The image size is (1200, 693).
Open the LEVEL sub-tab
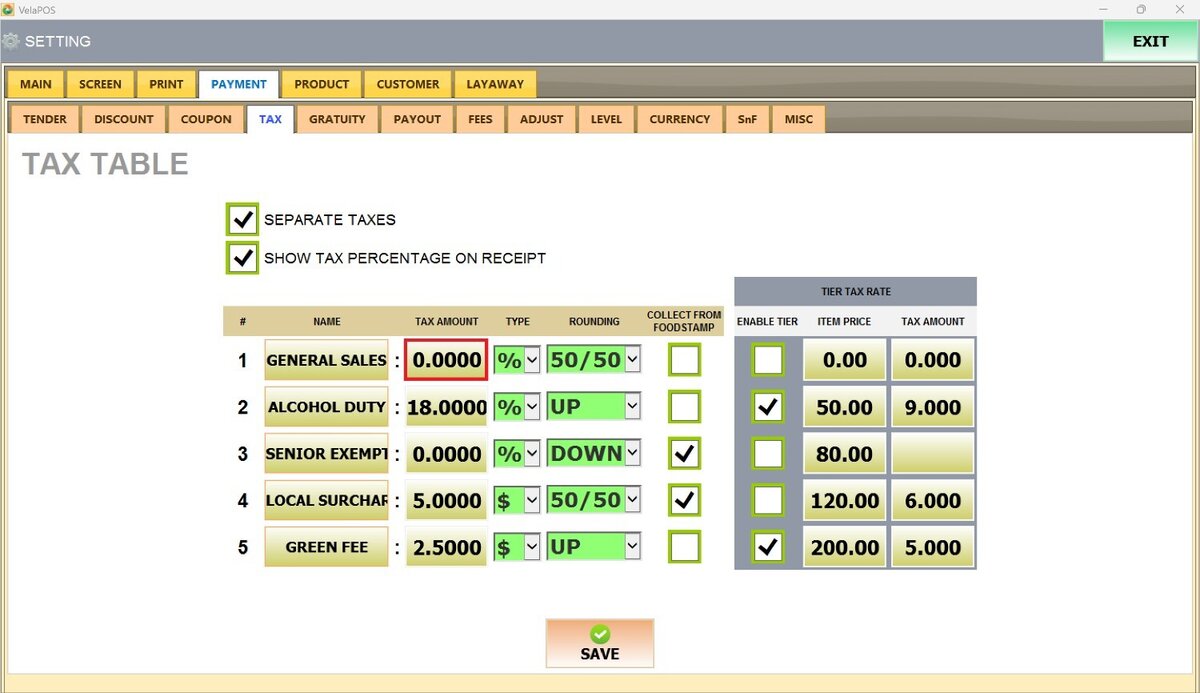coord(606,119)
